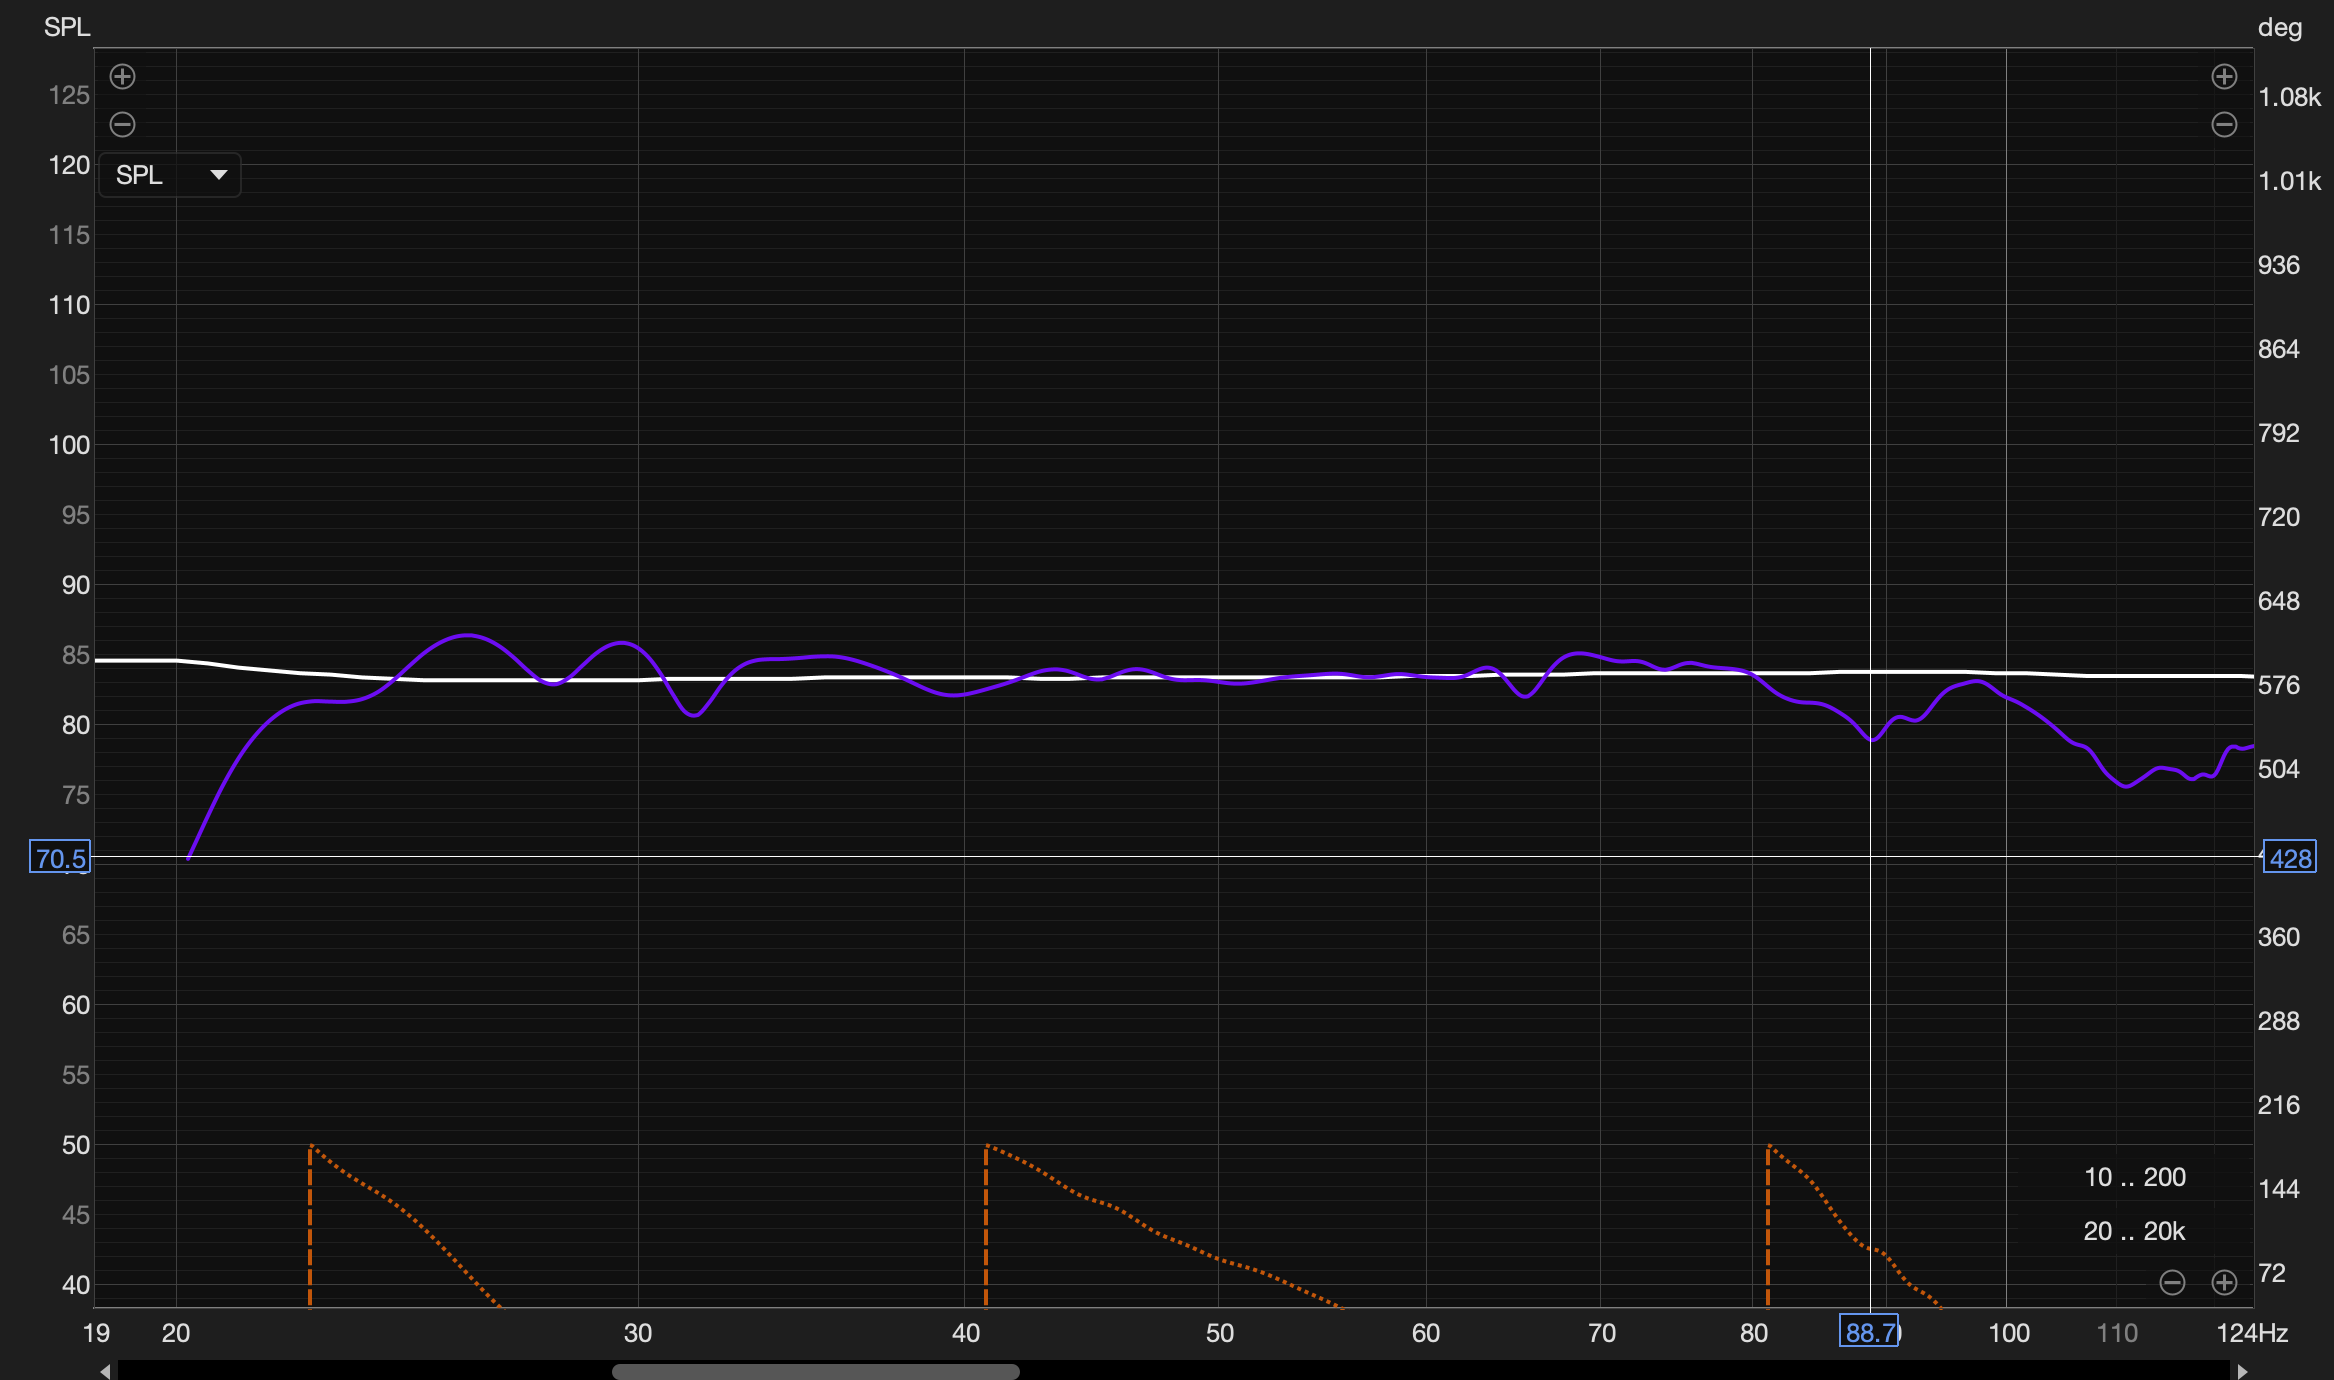Click the scroll left arrow

(x=105, y=1371)
